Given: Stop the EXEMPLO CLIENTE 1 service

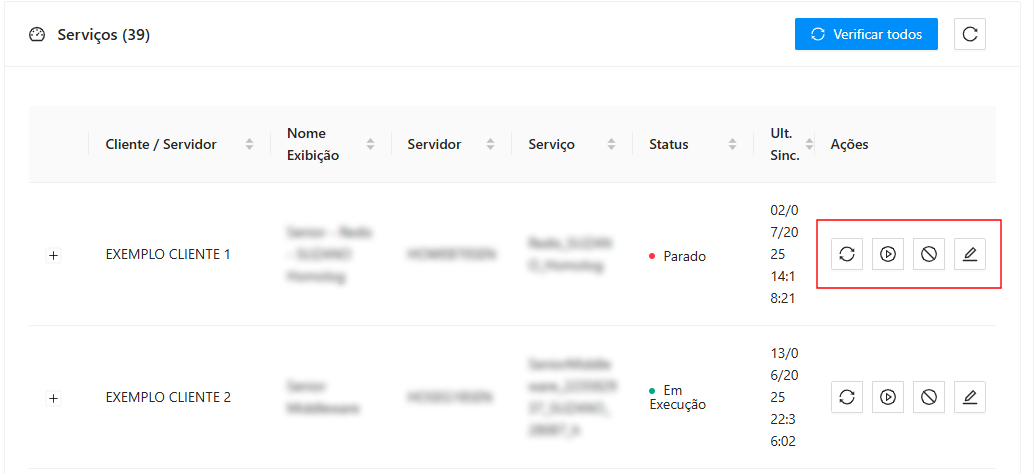Looking at the screenshot, I should click(929, 254).
